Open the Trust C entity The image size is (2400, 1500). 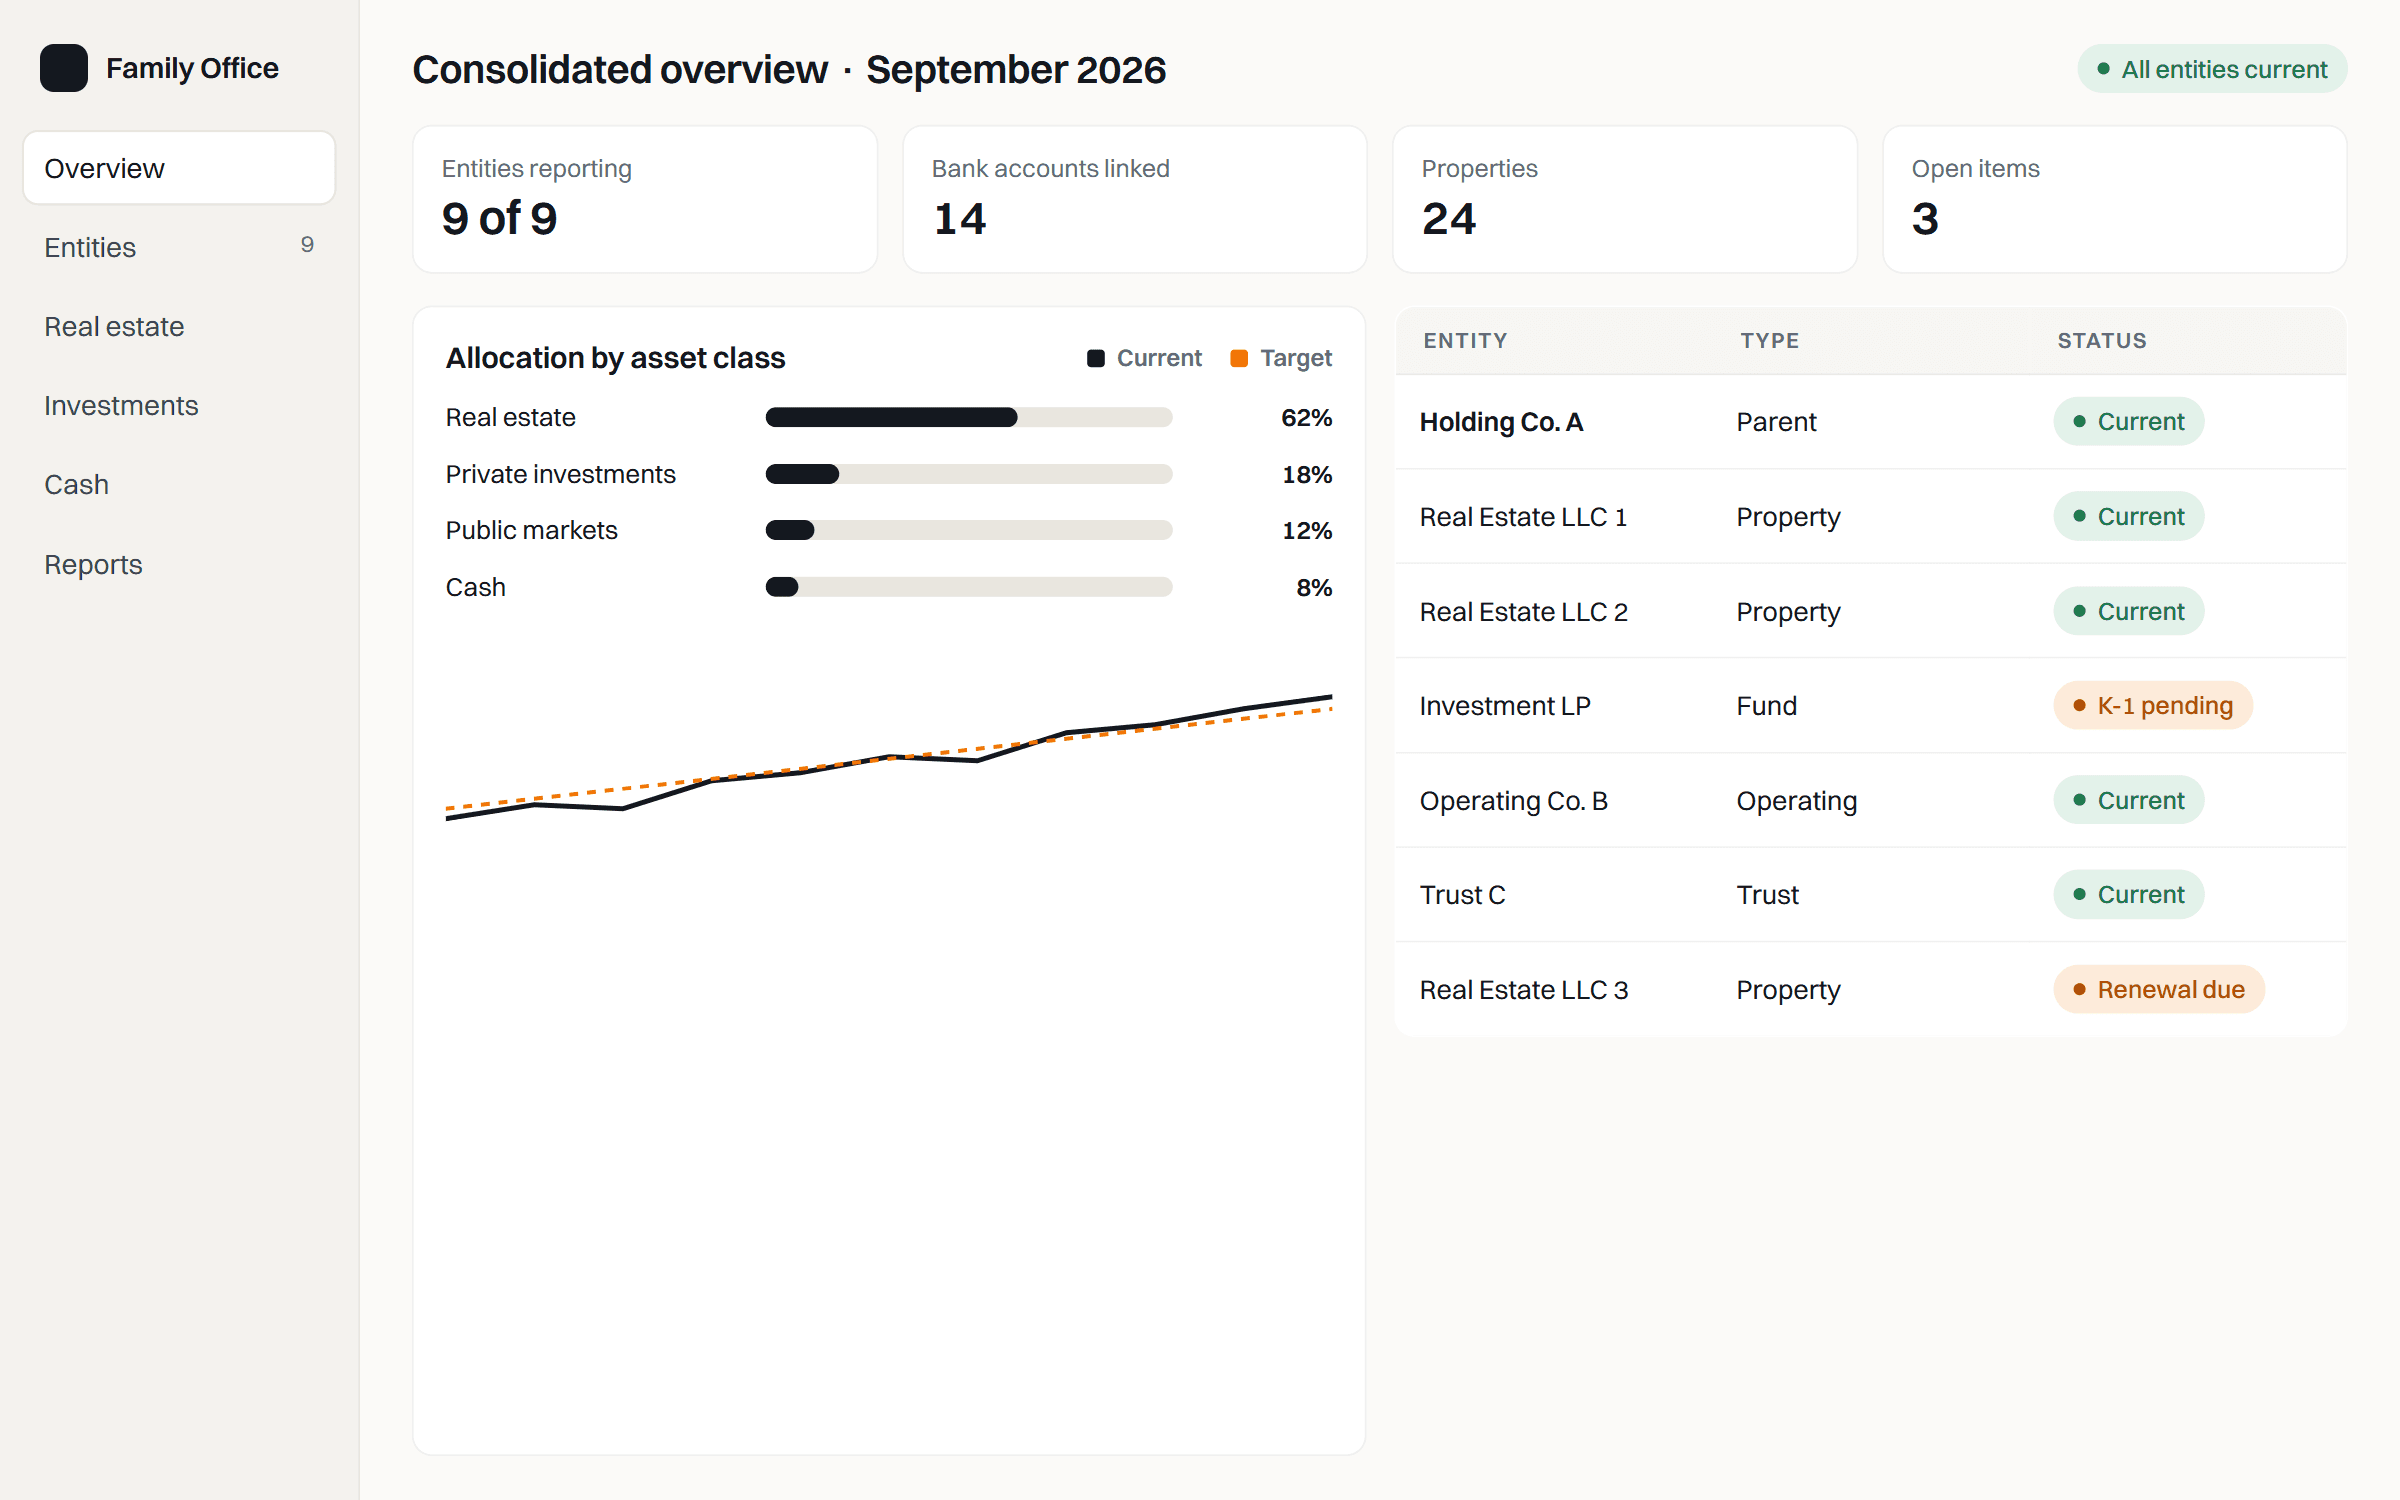pyautogui.click(x=1871, y=895)
